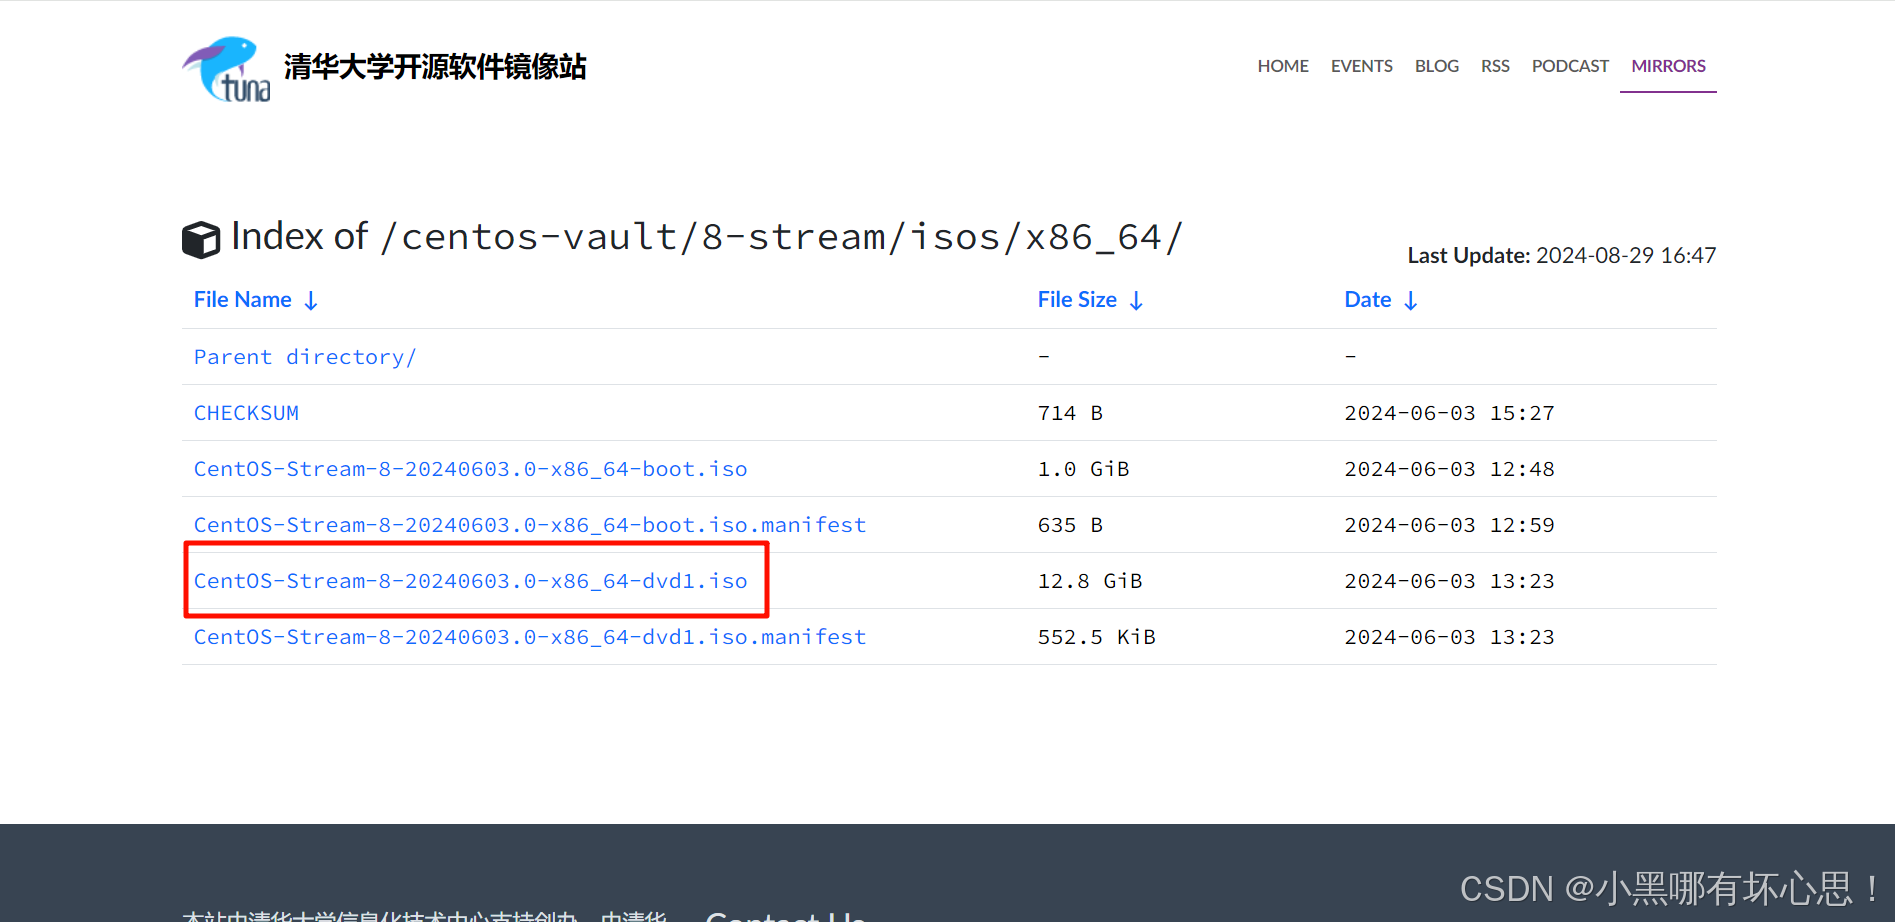
Task: Open the boot.iso.manifest file link
Action: point(530,525)
